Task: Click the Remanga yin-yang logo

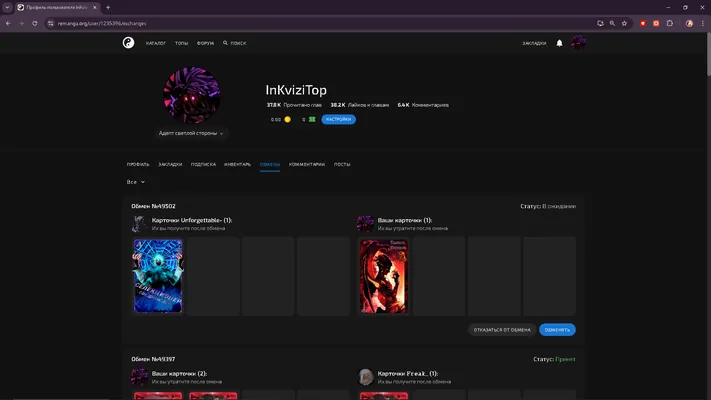Action: click(x=128, y=43)
